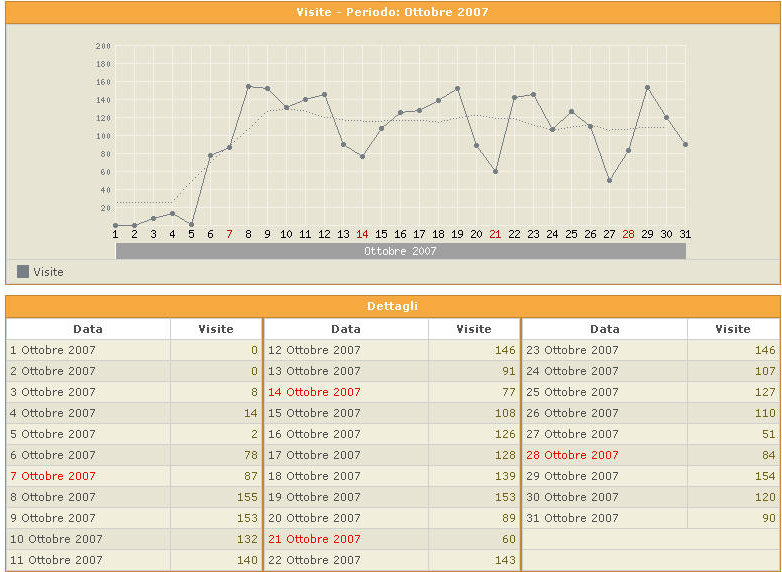Click day 14 red label on chart axis
Image resolution: width=782 pixels, height=572 pixels.
362,234
